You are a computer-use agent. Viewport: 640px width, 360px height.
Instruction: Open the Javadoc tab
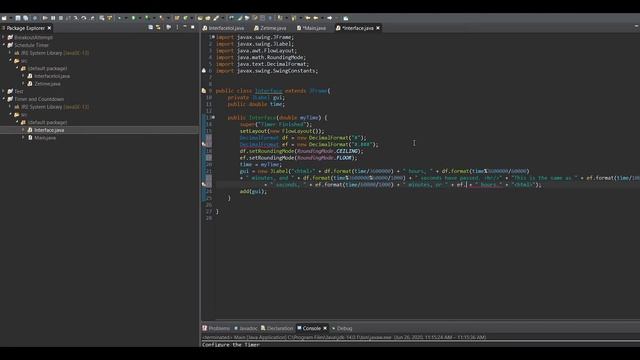(245, 328)
